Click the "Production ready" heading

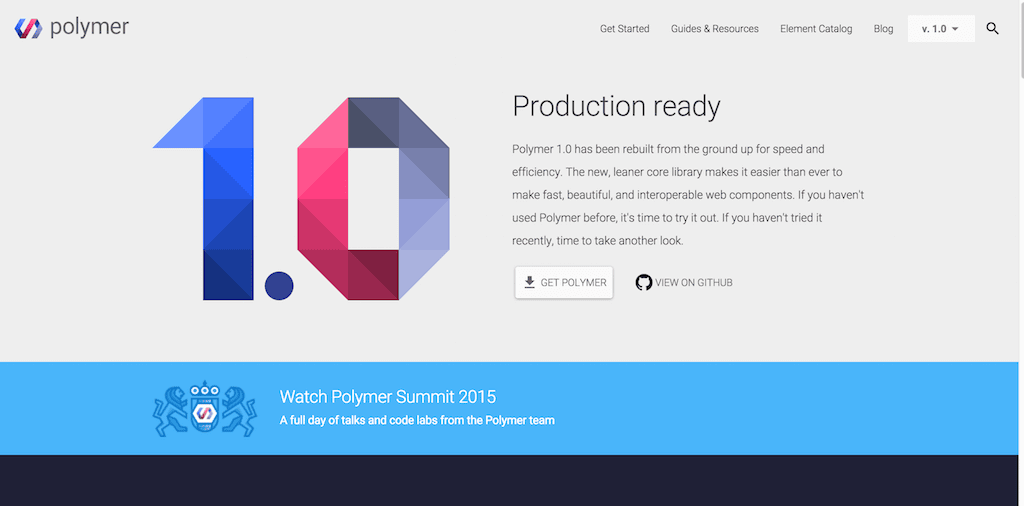pyautogui.click(x=616, y=106)
